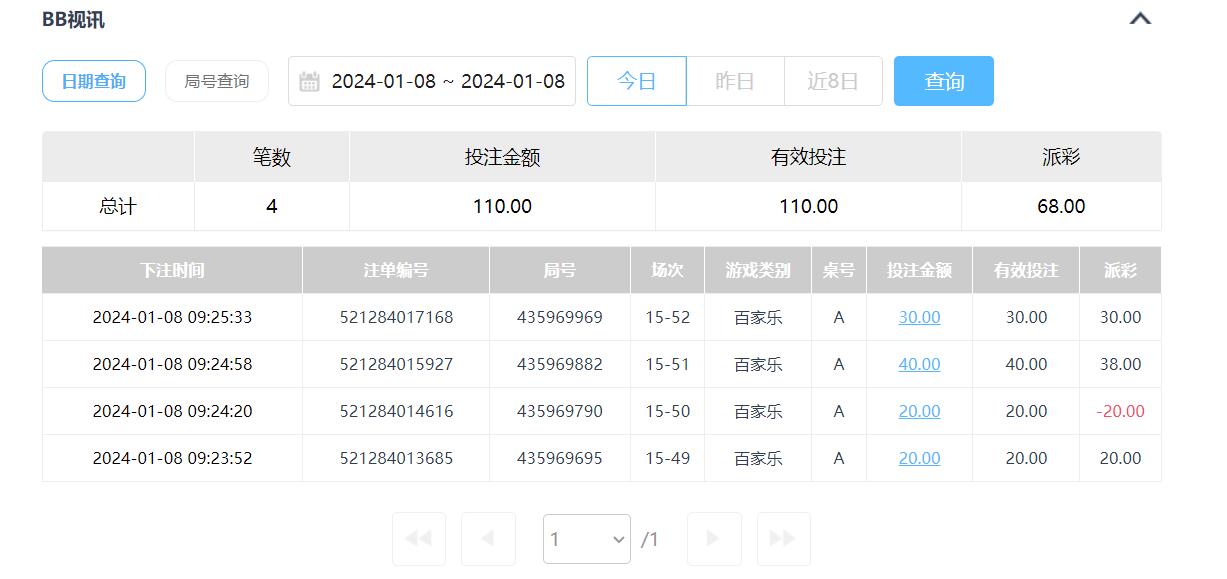Go to previous page arrow icon
This screenshot has width=1227, height=579.
coord(488,539)
